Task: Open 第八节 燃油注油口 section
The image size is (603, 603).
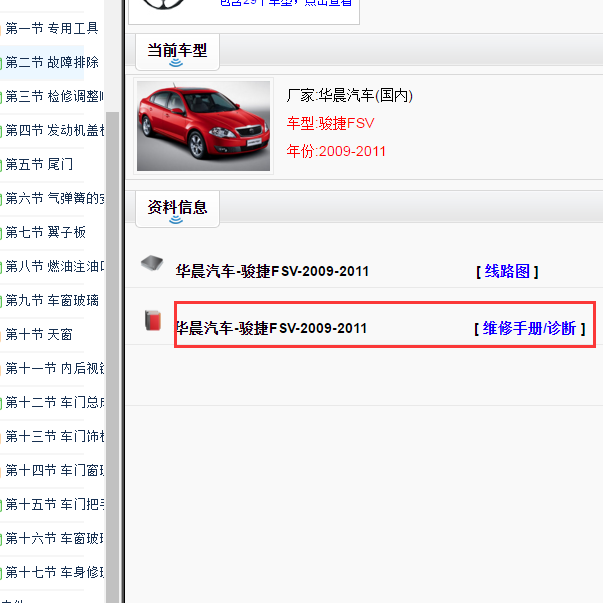Action: click(x=54, y=266)
